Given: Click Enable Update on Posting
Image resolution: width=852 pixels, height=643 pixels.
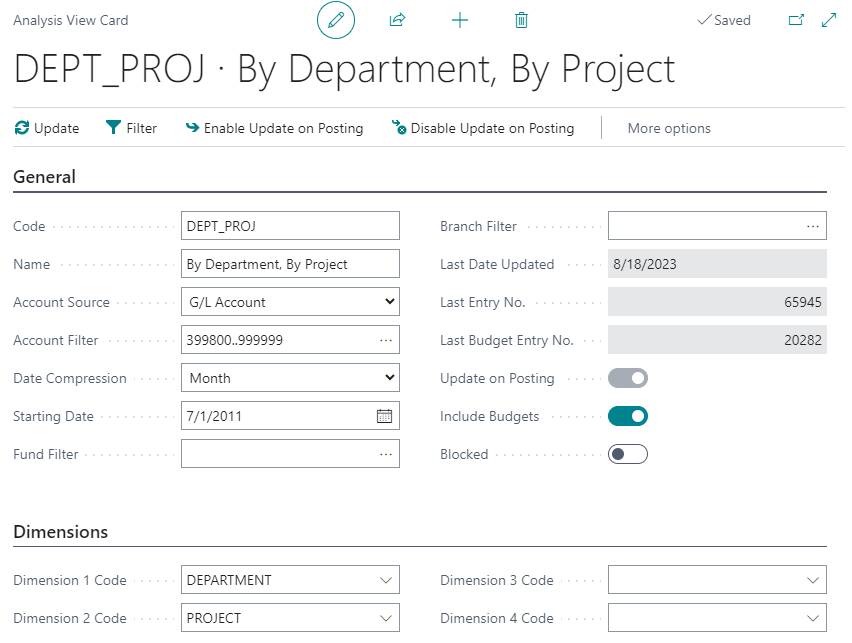Looking at the screenshot, I should pyautogui.click(x=274, y=128).
